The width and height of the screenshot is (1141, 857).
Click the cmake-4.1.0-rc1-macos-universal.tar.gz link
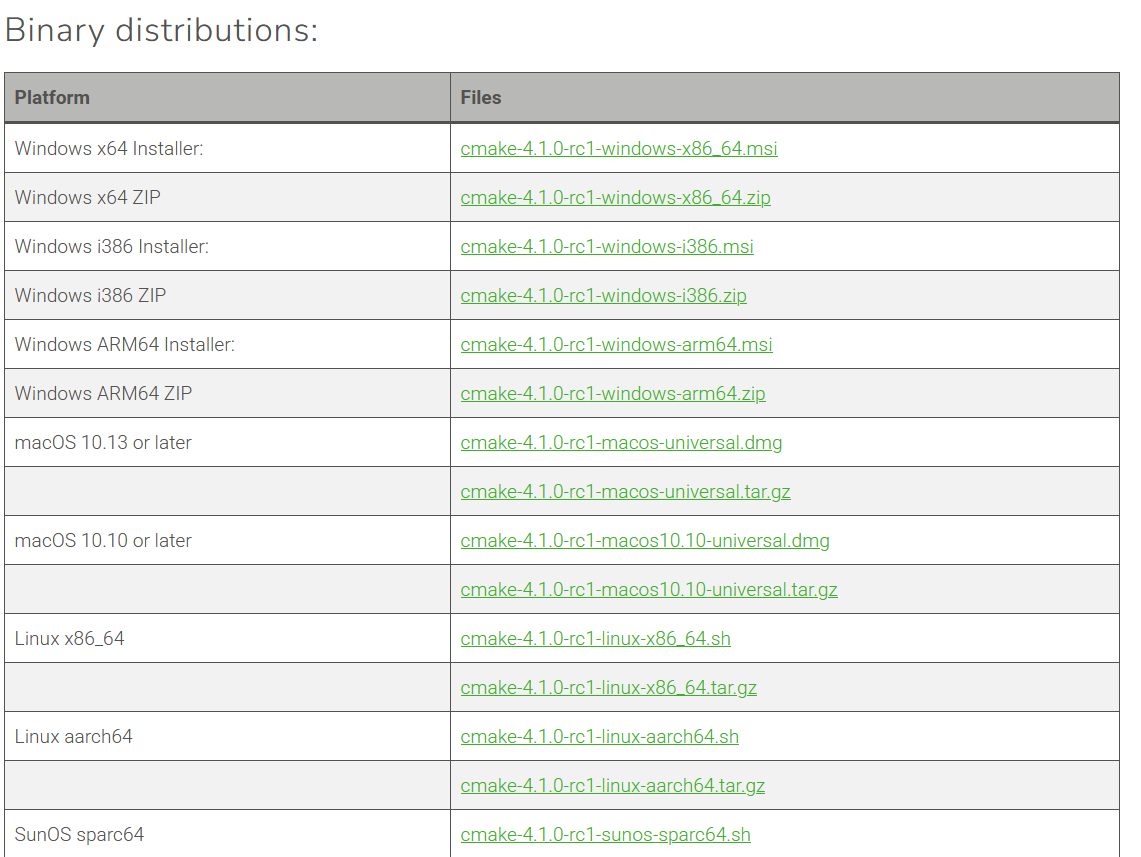click(625, 492)
